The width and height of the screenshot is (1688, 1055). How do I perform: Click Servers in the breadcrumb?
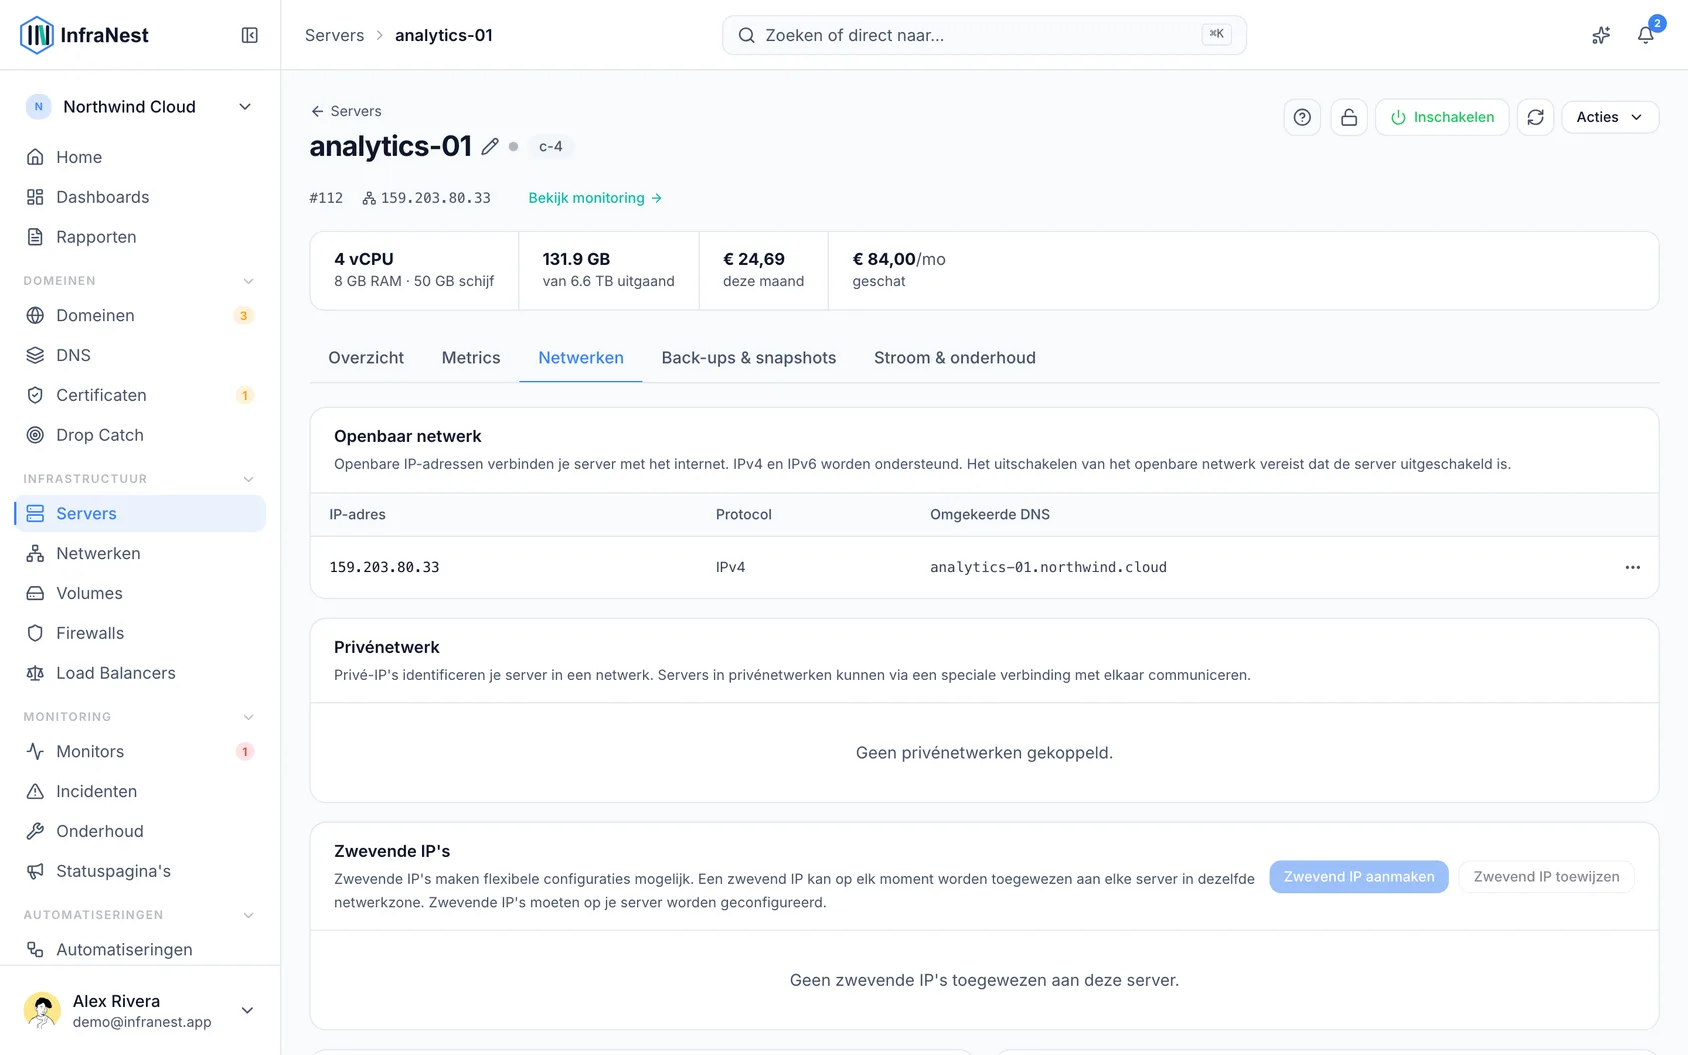(334, 35)
